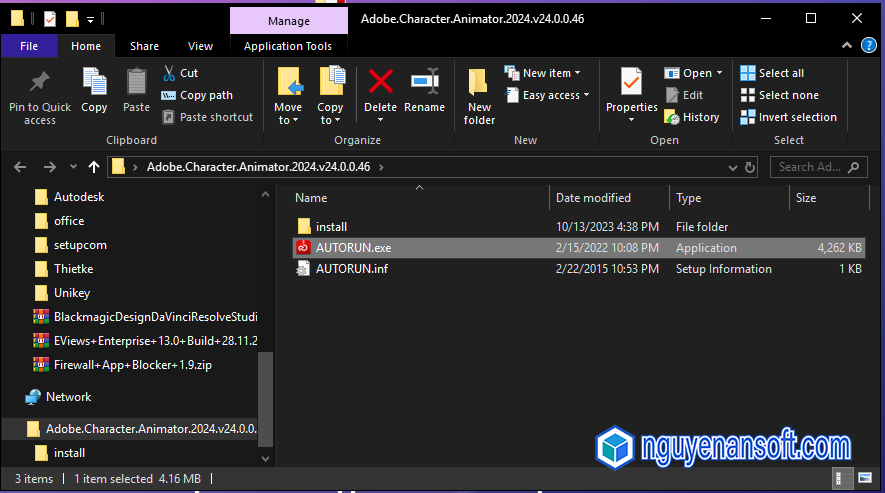Viewport: 885px width, 493px height.
Task: Click the navigation pane scroll down arrow
Action: pos(265,459)
